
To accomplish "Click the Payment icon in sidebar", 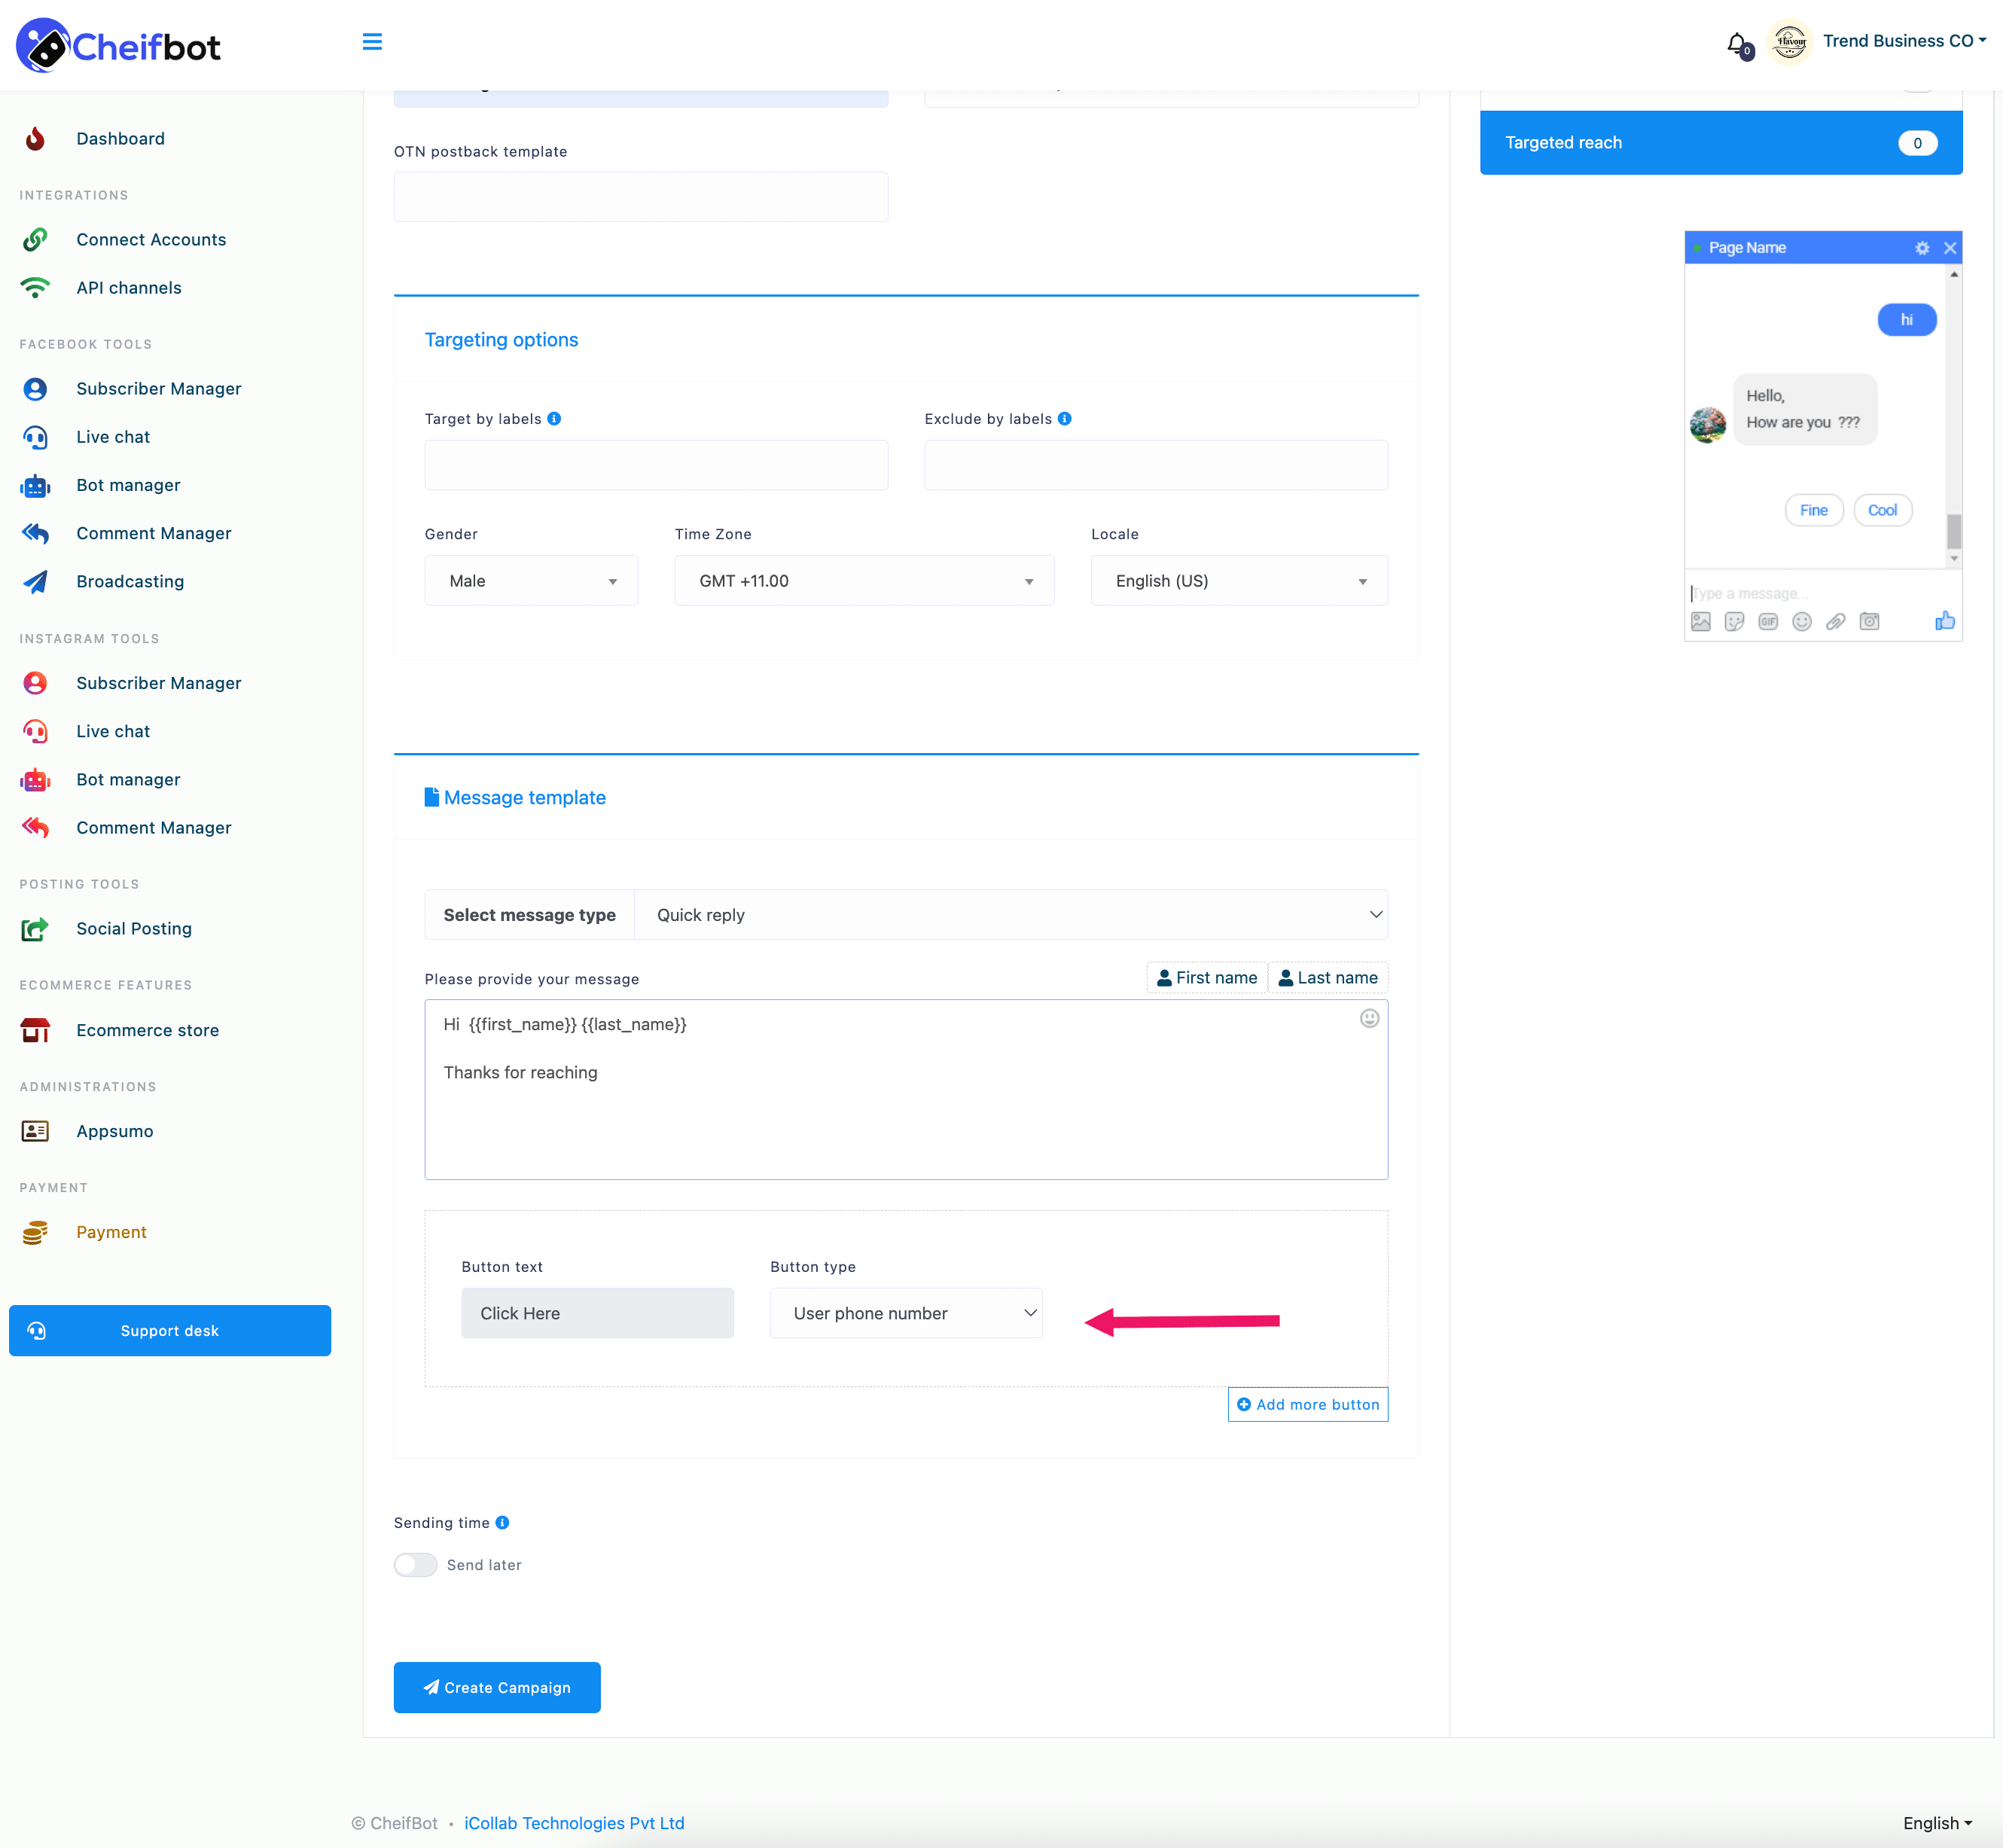I will click(38, 1232).
